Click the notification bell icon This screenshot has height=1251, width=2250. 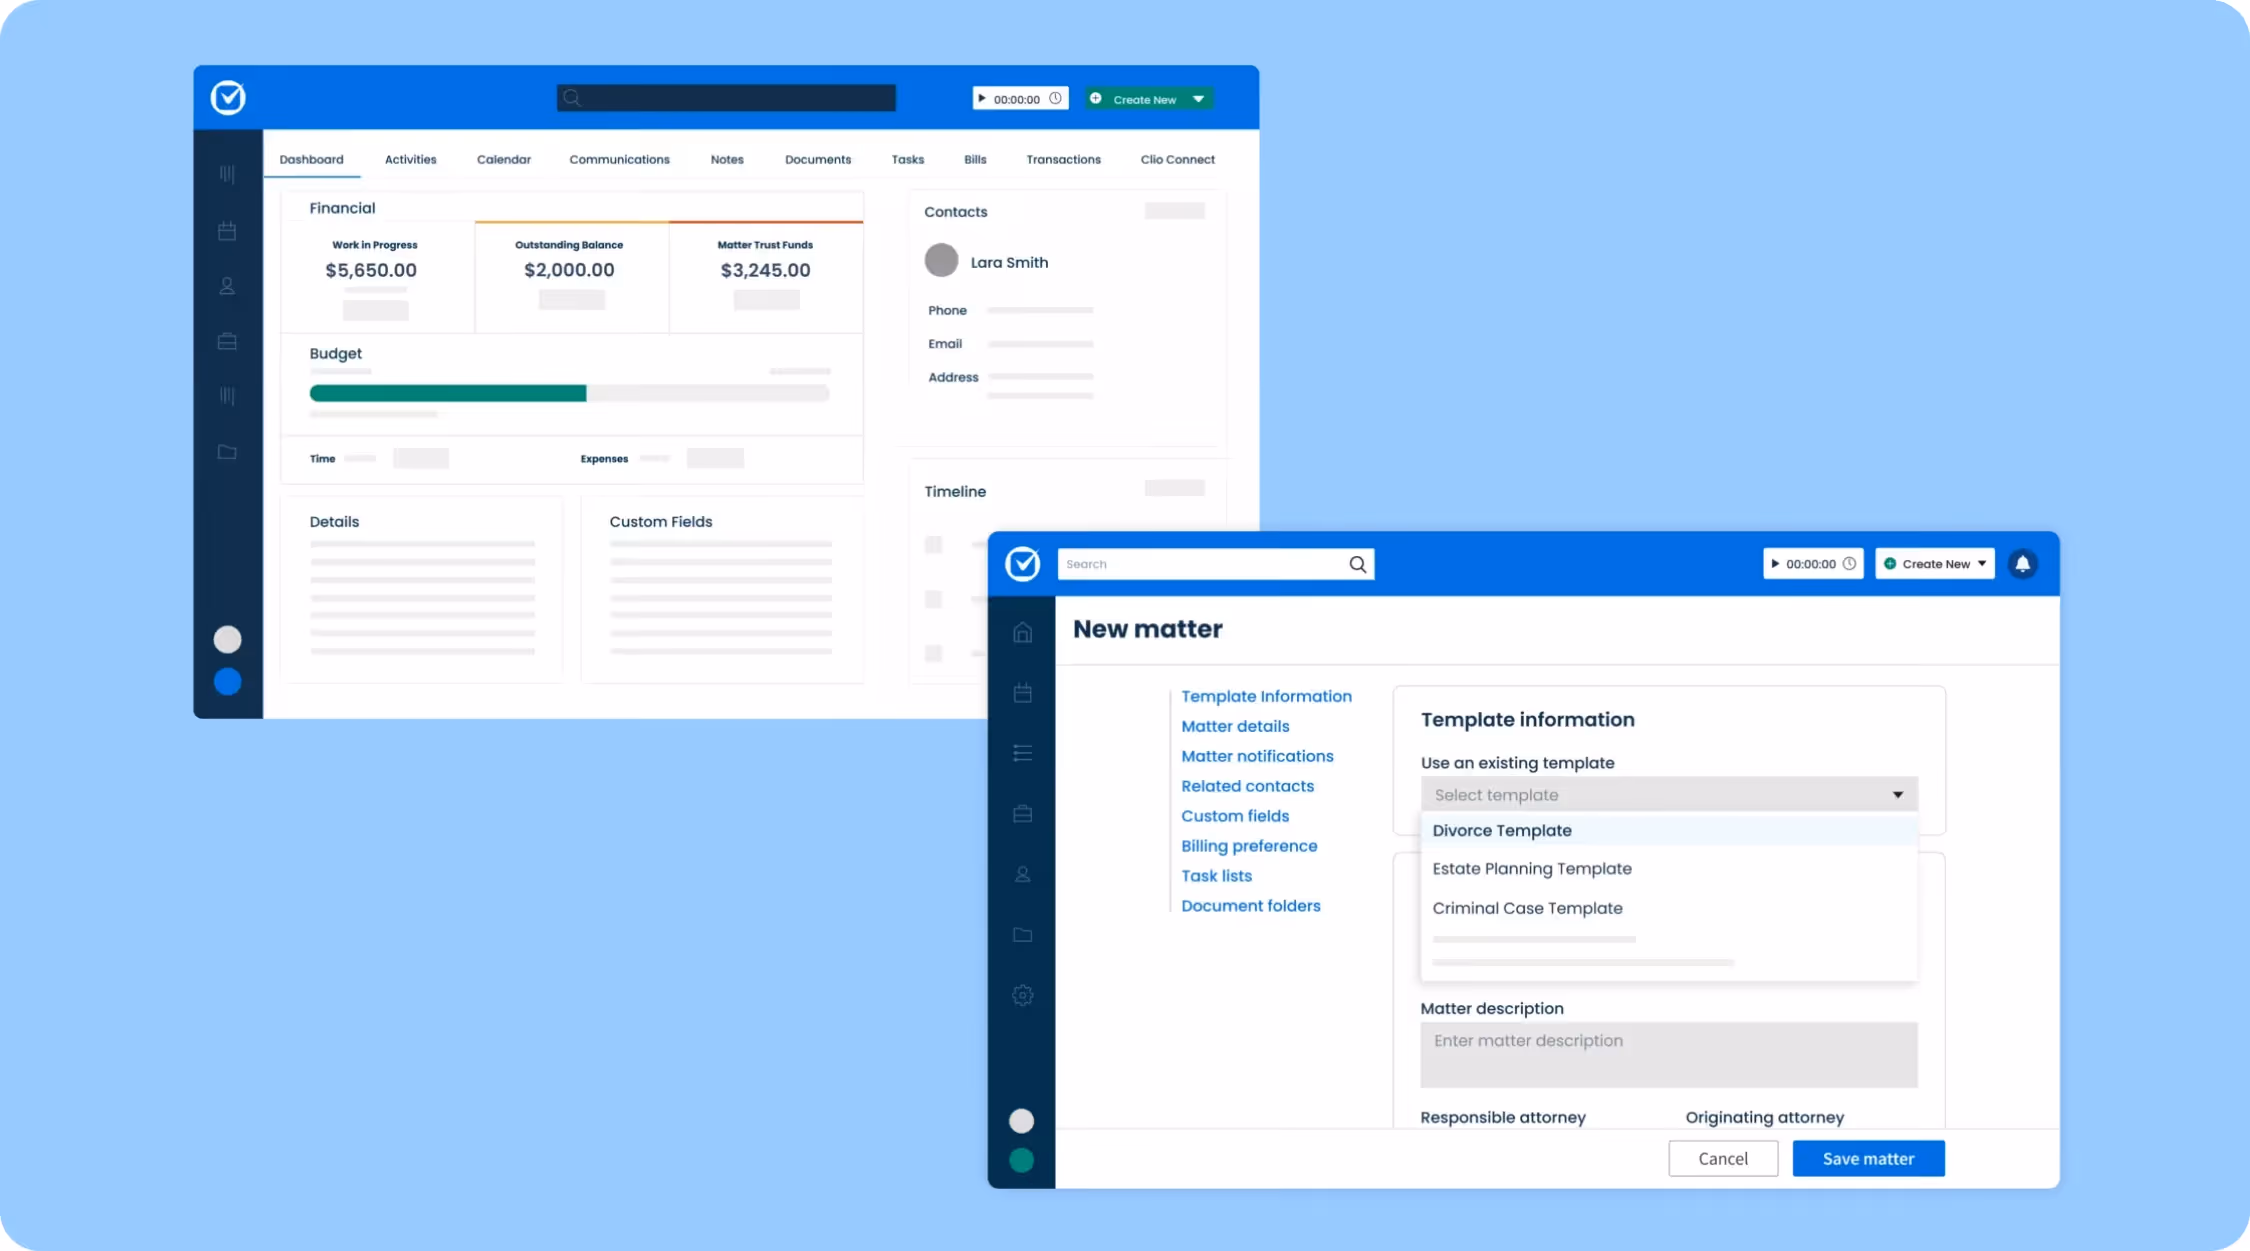(2023, 563)
